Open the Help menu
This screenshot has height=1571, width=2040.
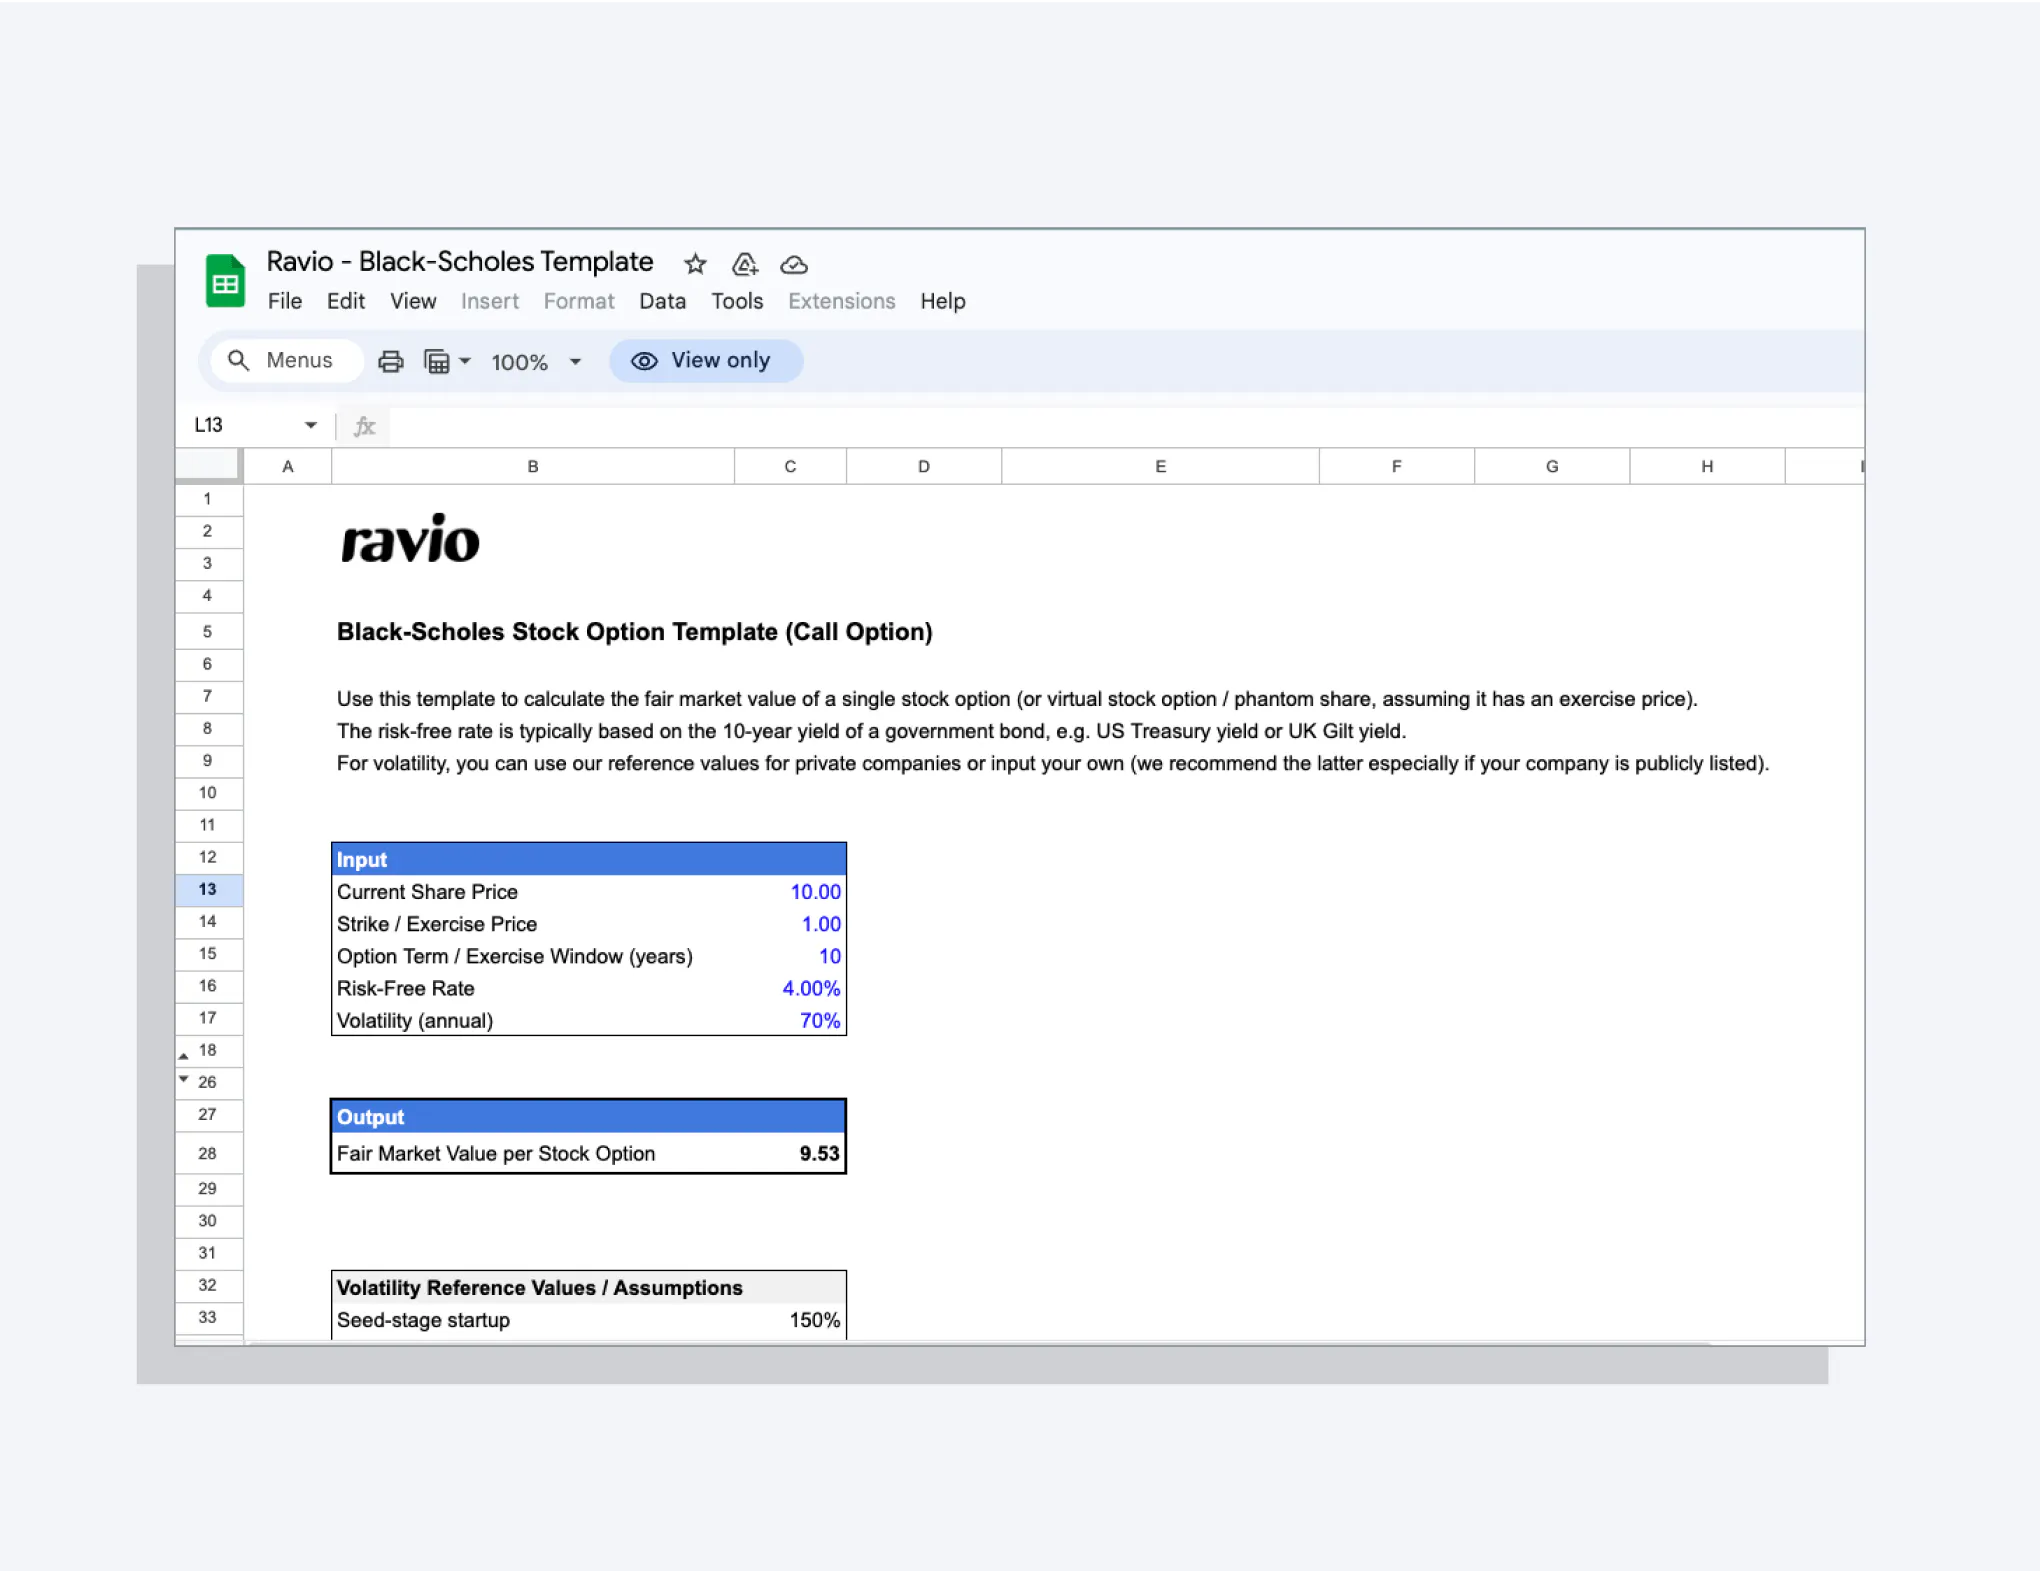pyautogui.click(x=943, y=301)
